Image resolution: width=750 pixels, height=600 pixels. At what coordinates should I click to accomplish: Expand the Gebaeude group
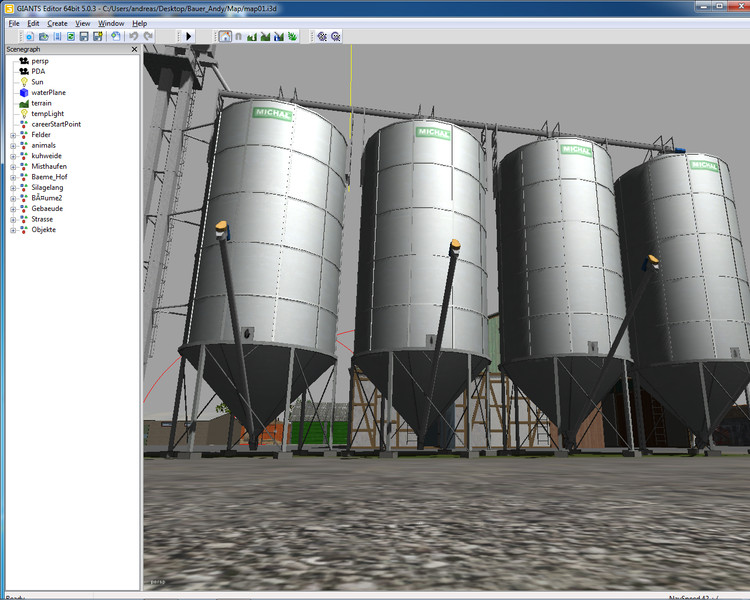(13, 209)
